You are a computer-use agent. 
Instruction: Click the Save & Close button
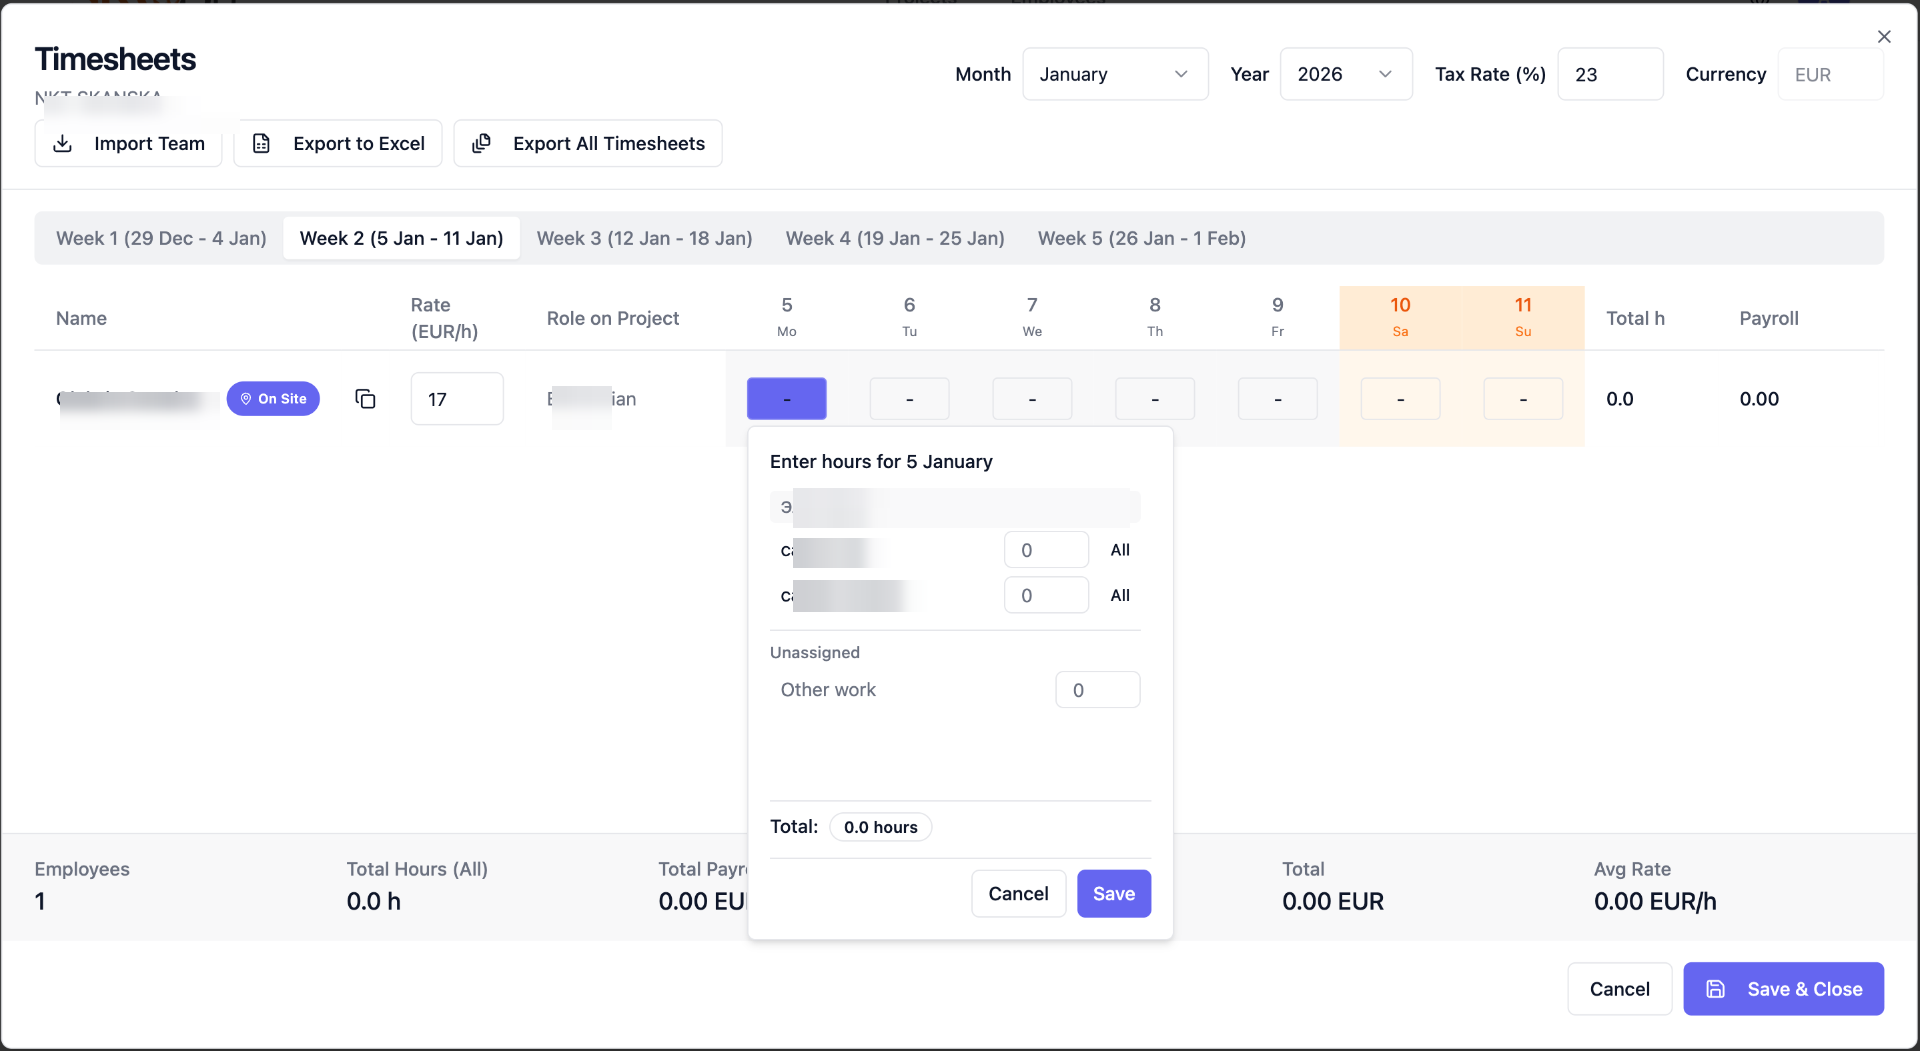point(1783,989)
